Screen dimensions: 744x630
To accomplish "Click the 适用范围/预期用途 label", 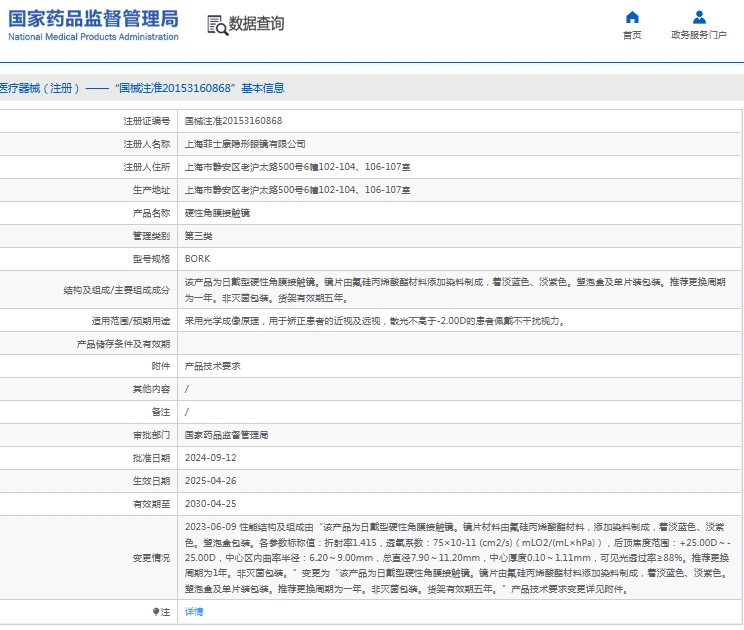I will pyautogui.click(x=130, y=321).
